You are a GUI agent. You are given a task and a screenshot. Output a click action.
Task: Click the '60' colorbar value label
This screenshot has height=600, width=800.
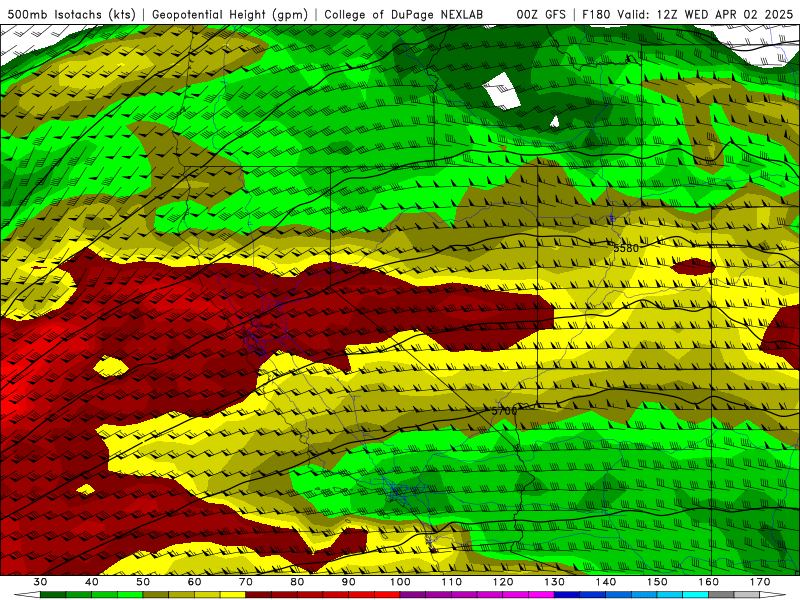[x=194, y=582]
